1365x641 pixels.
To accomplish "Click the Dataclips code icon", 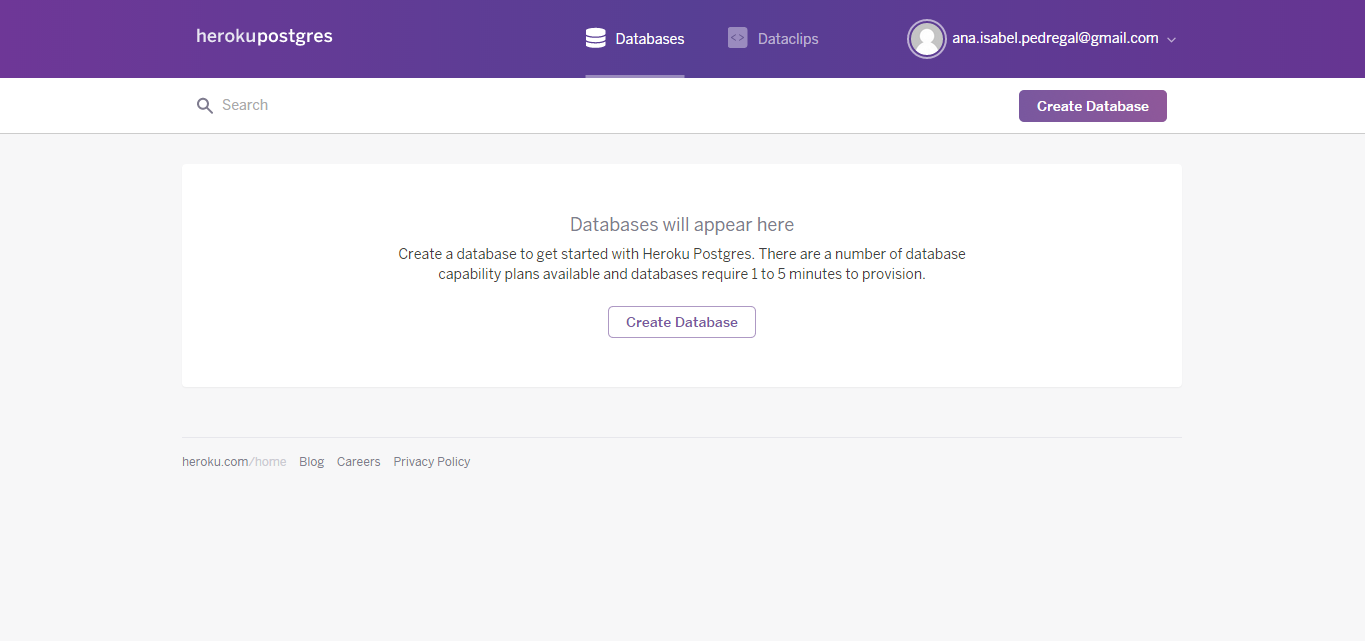I will pos(738,38).
